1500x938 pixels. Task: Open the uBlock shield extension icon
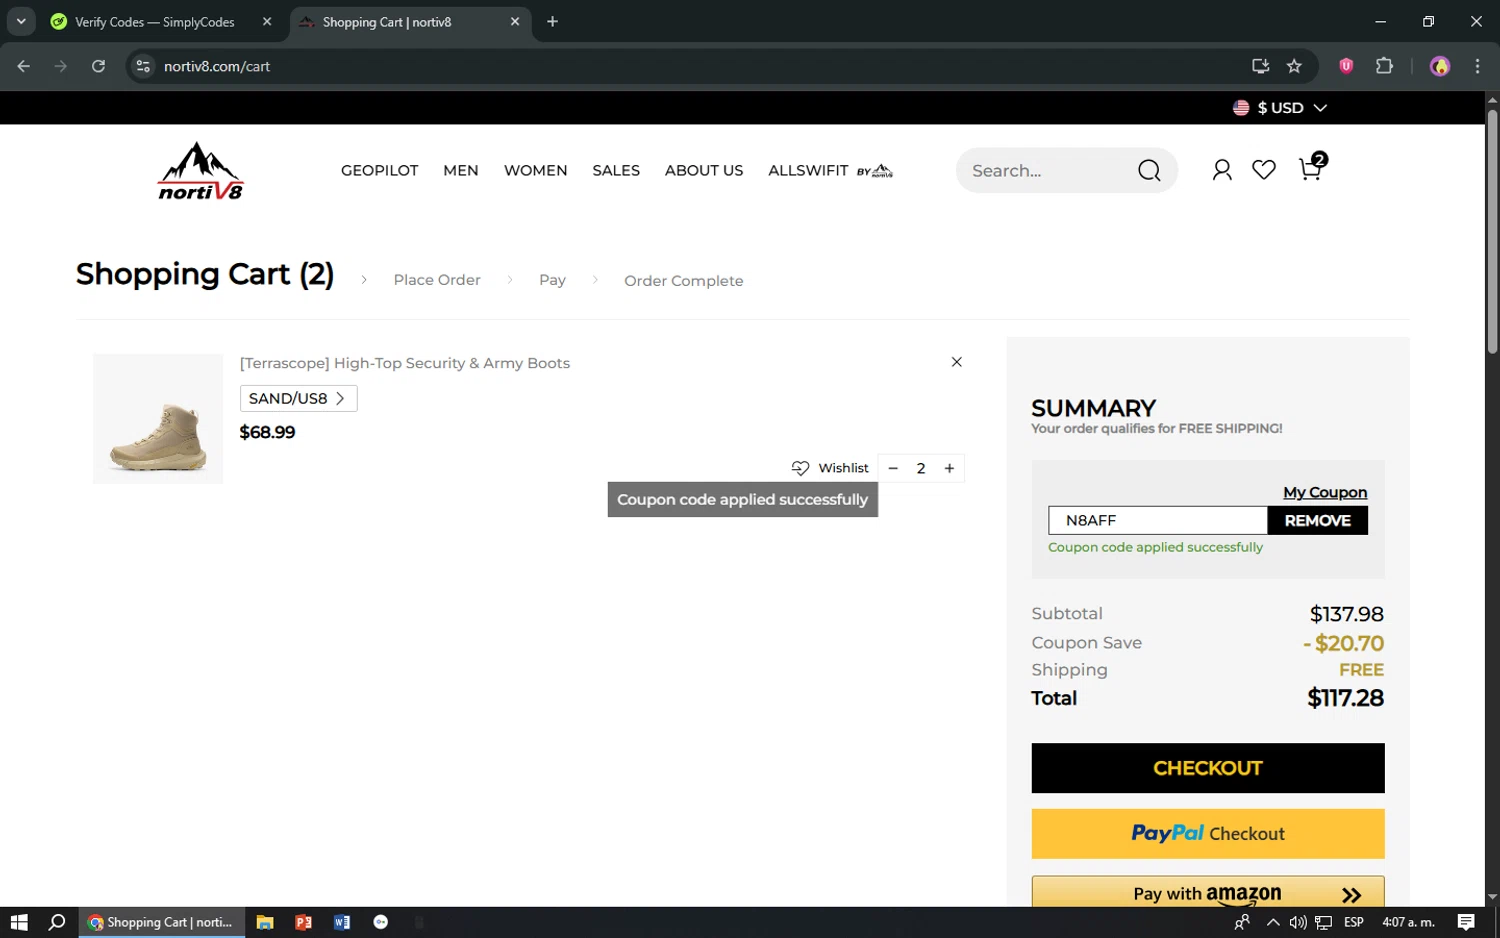[1346, 66]
